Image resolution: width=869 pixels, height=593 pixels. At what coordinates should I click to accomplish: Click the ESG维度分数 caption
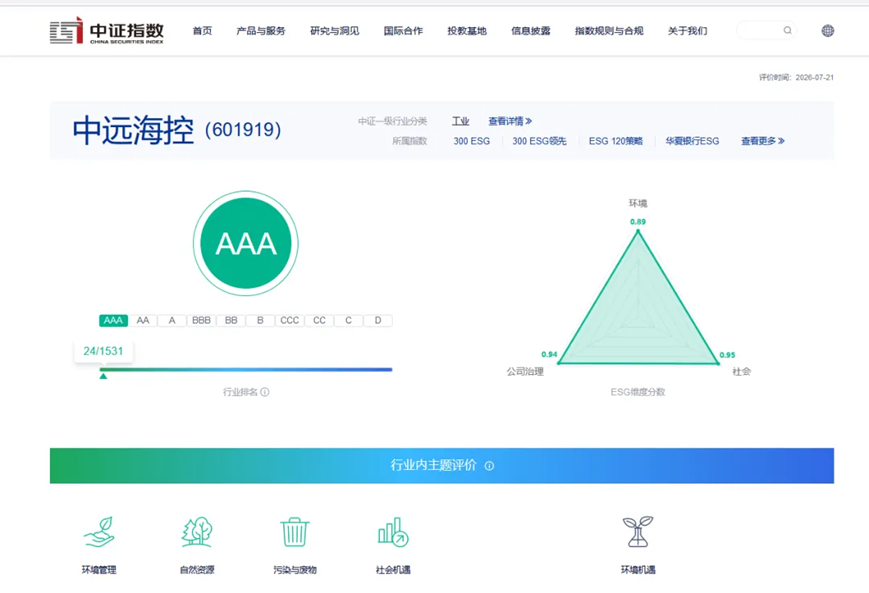click(x=638, y=392)
